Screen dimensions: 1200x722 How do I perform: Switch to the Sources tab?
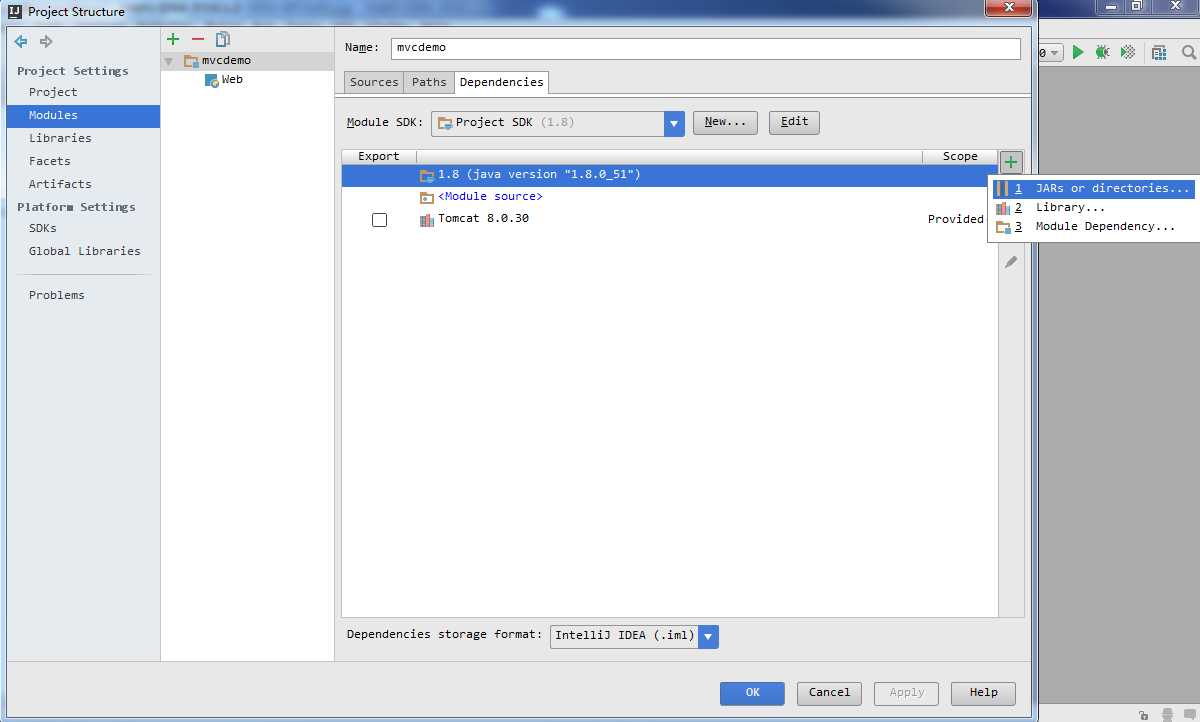(x=374, y=82)
